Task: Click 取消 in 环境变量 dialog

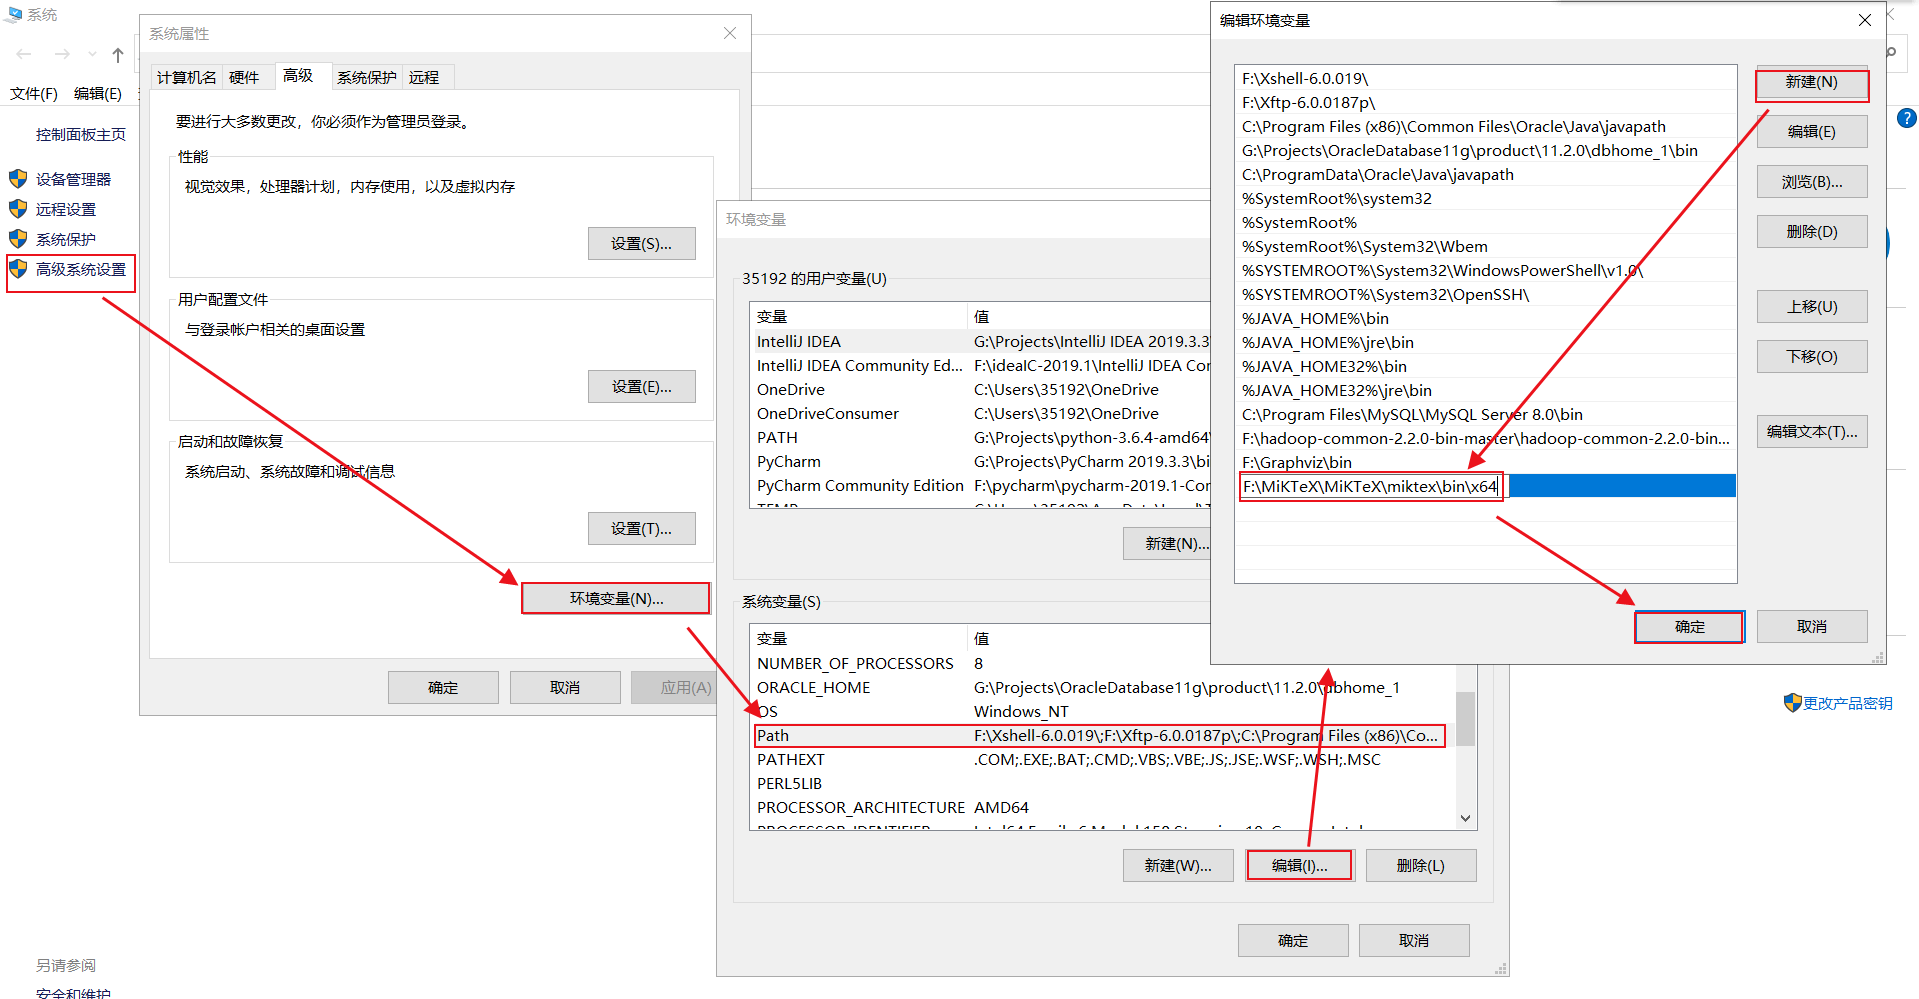Action: click(1414, 940)
